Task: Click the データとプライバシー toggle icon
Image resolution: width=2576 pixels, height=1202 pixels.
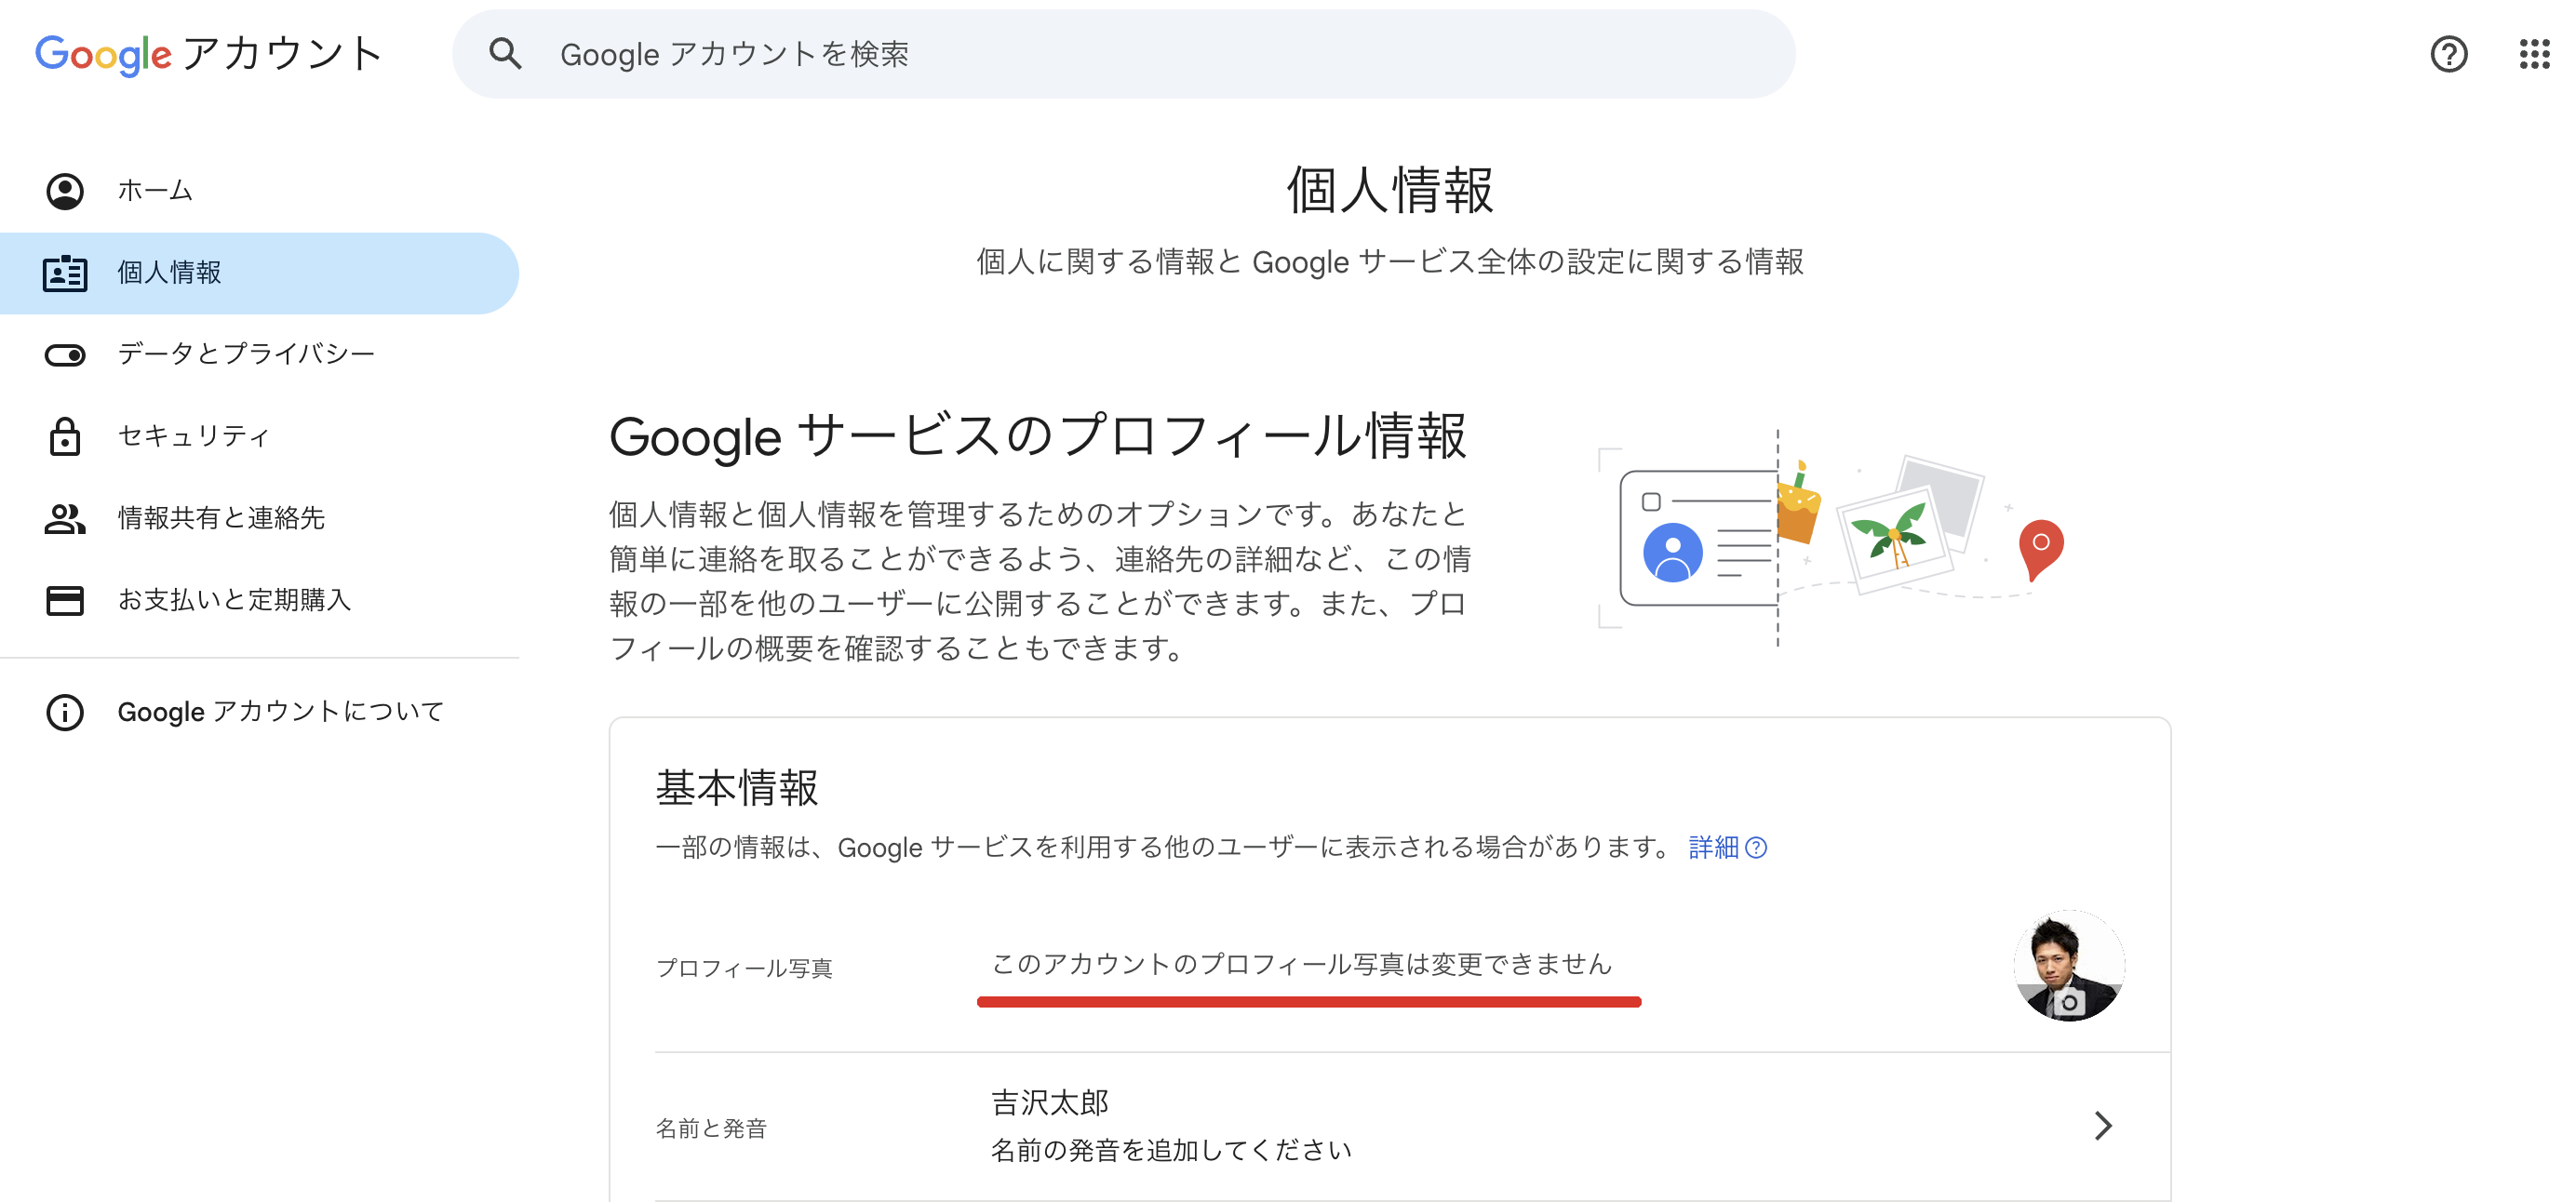Action: click(65, 355)
